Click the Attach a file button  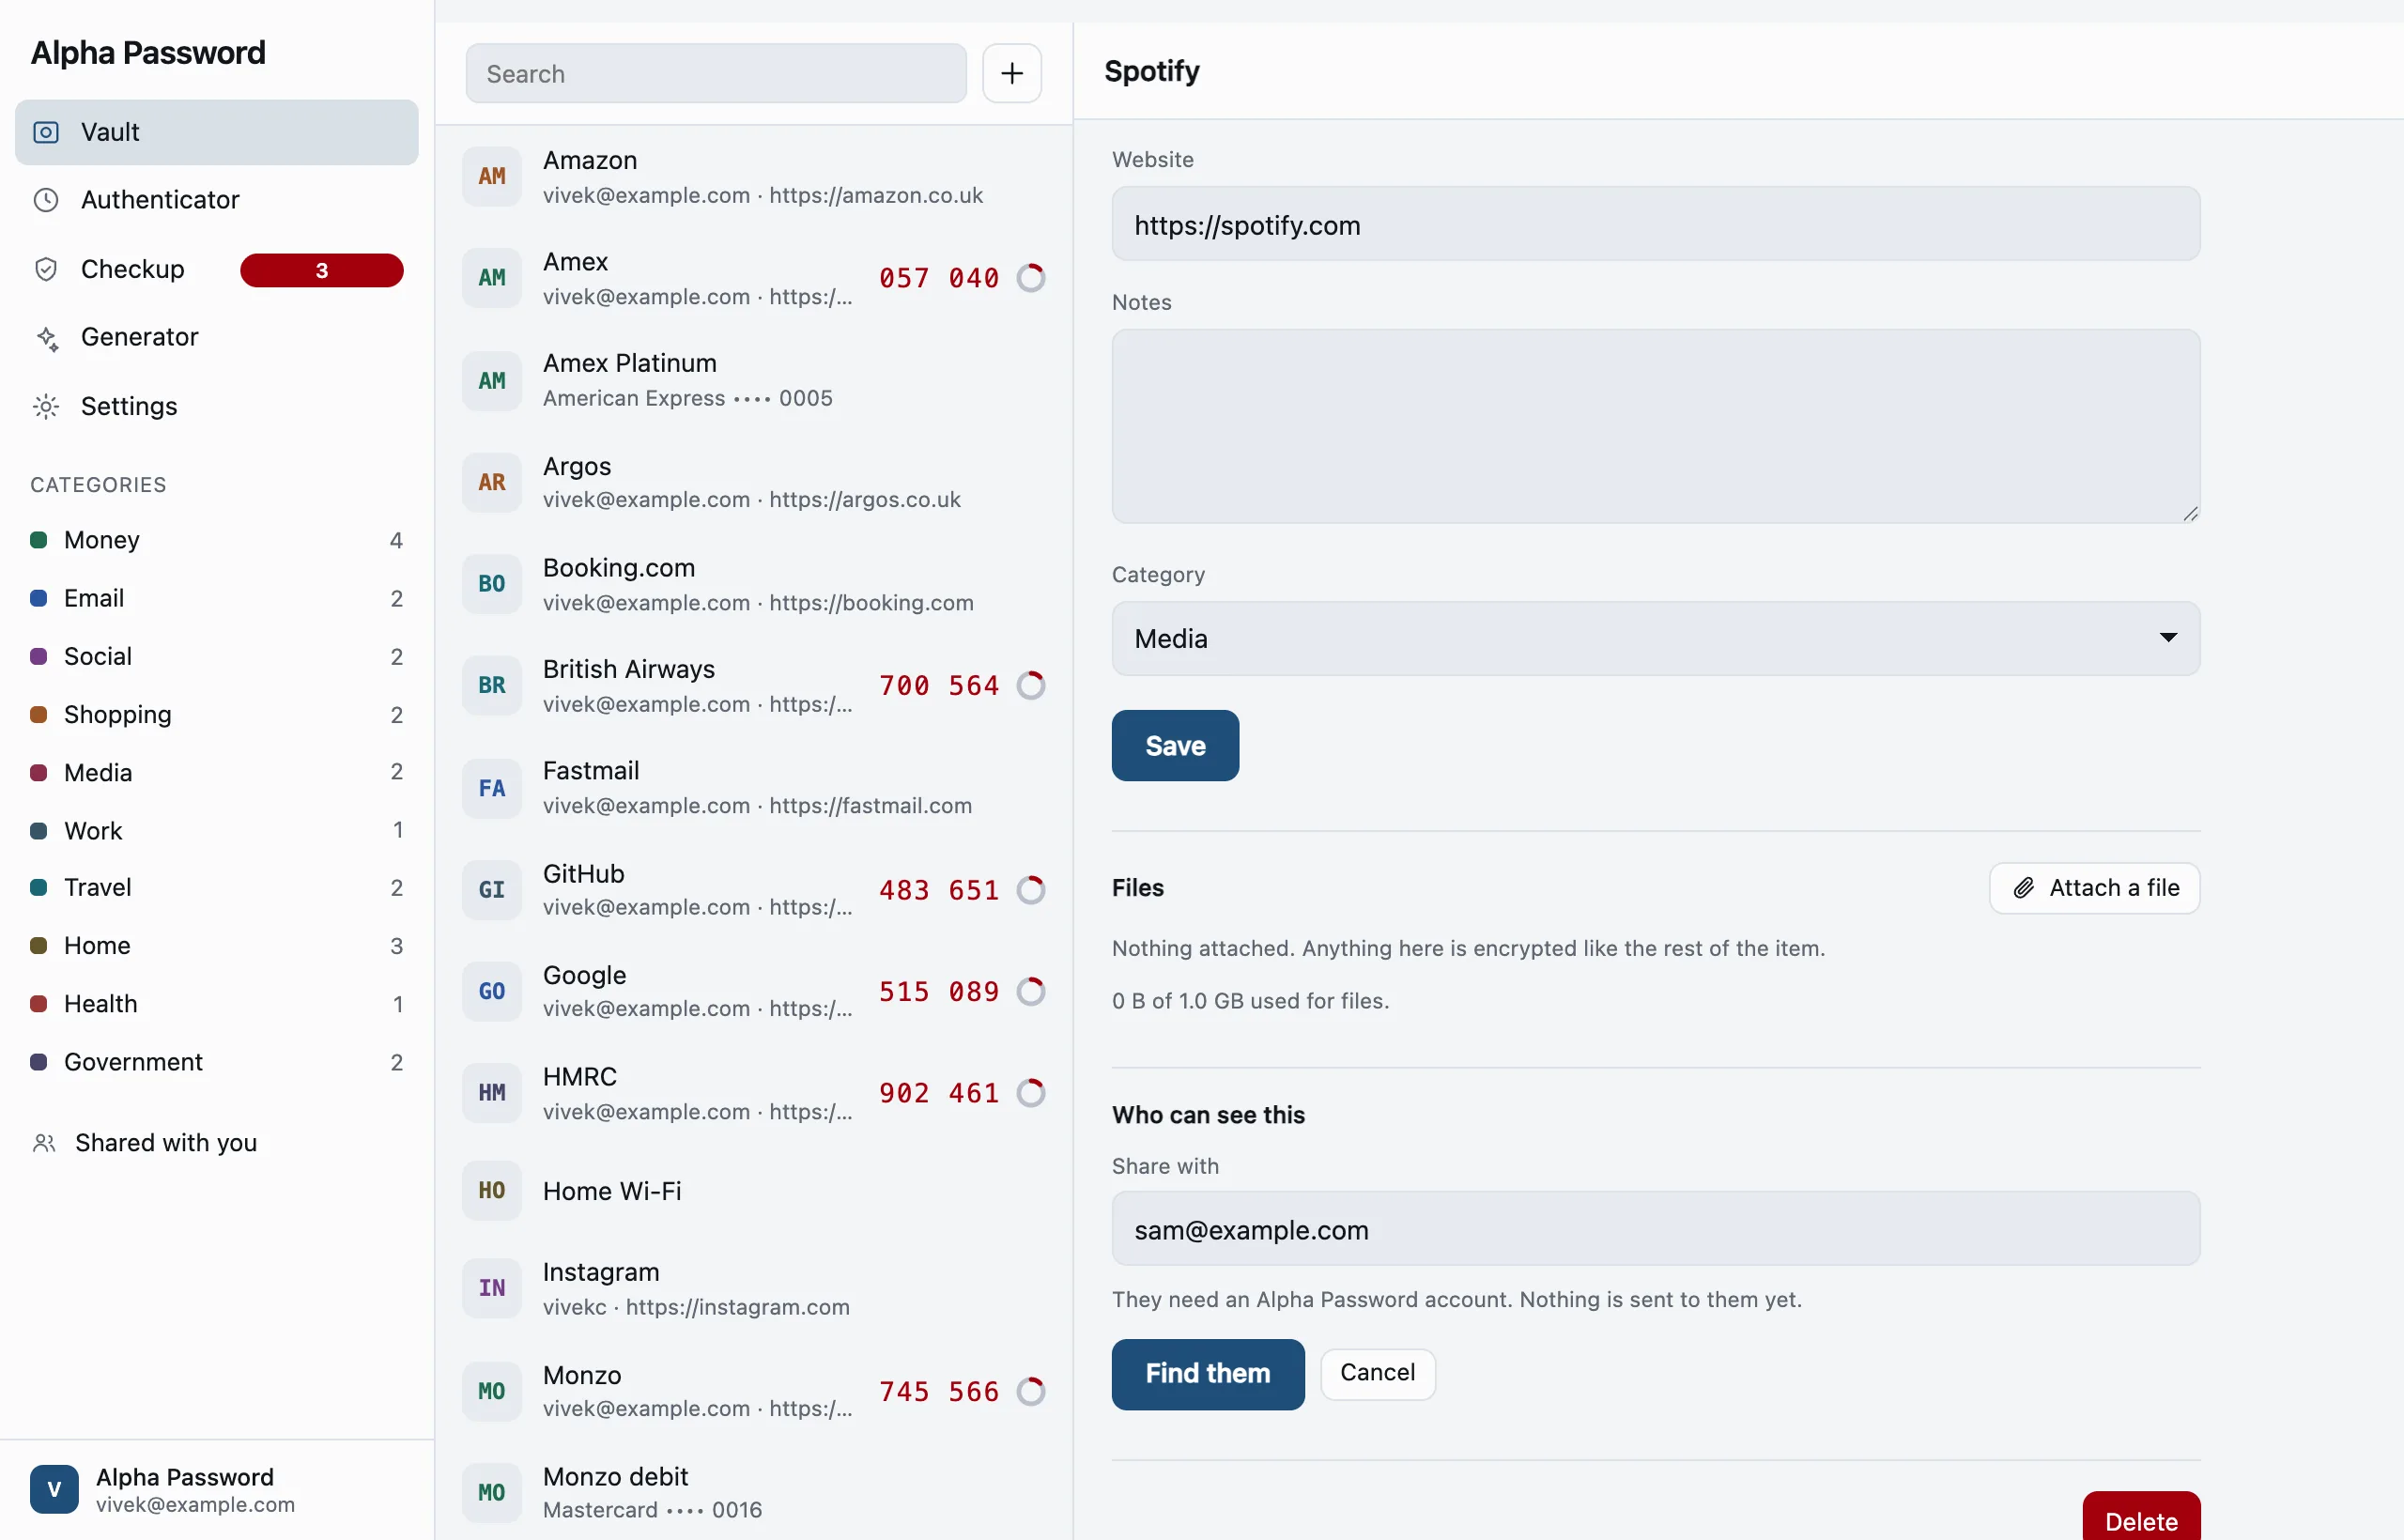coord(2094,888)
